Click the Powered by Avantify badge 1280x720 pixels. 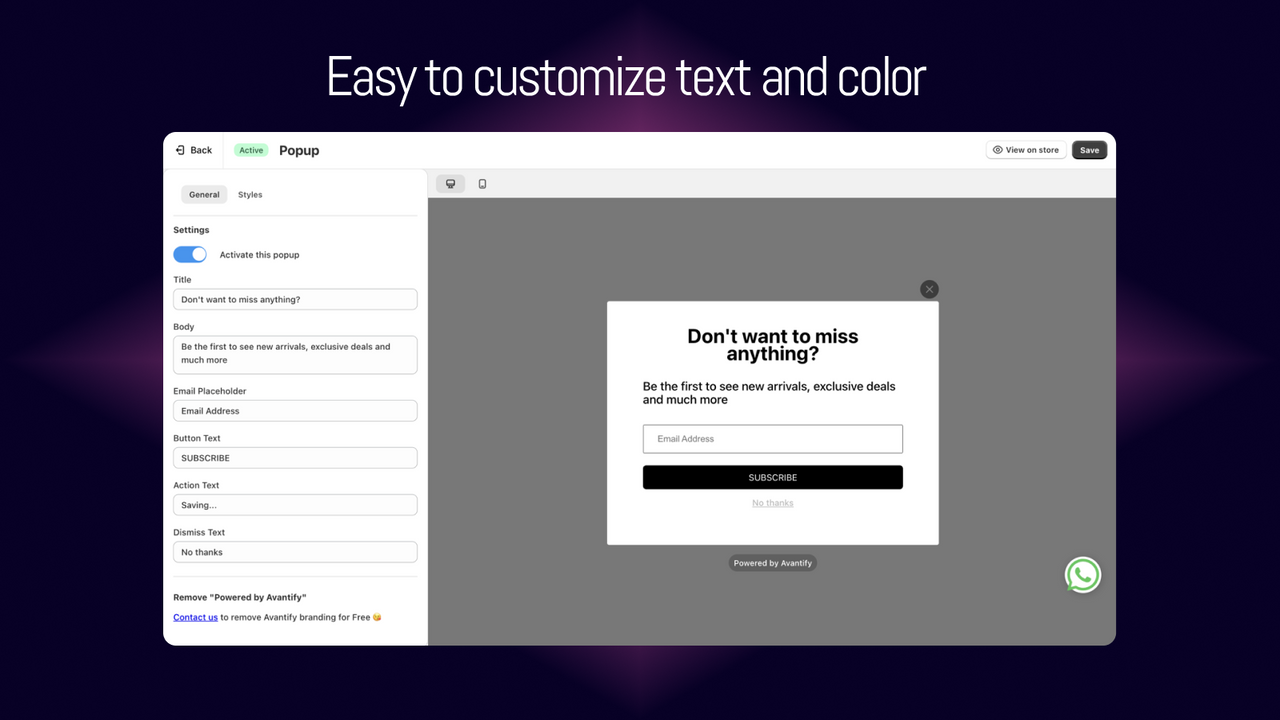(773, 563)
